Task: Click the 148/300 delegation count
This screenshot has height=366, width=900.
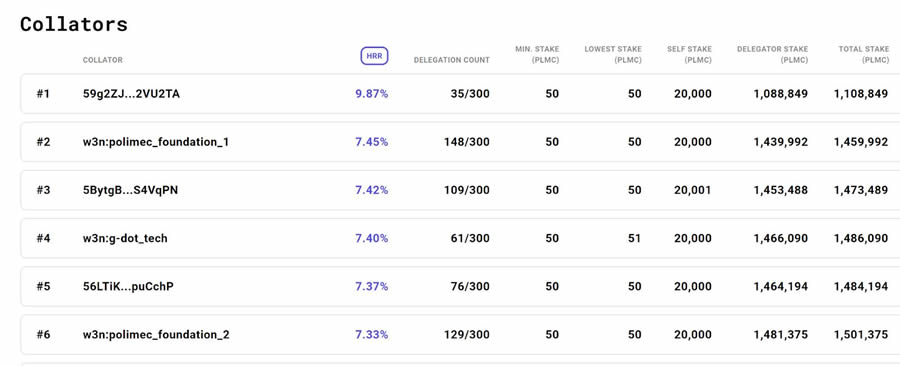Action: [x=467, y=142]
